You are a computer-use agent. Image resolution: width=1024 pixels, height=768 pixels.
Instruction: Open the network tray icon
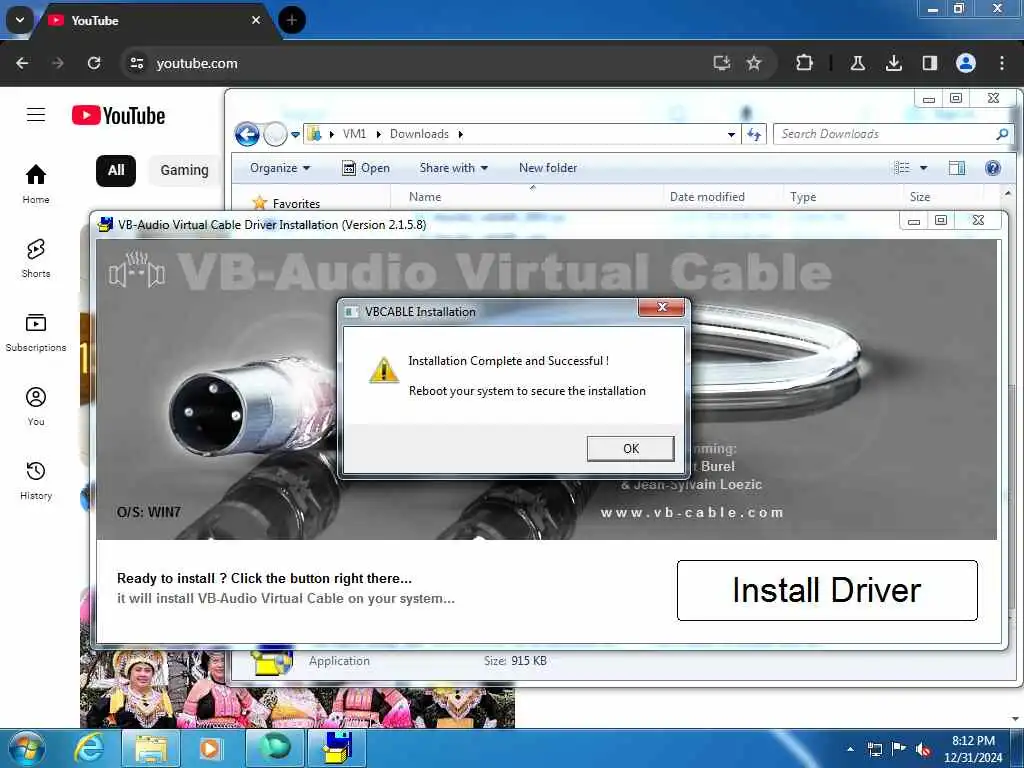point(874,749)
